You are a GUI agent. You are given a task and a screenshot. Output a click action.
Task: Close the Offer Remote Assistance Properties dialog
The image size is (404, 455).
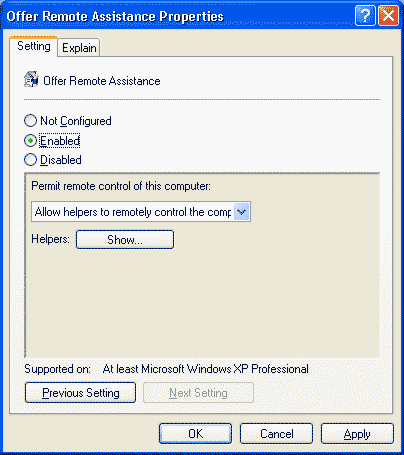tap(388, 15)
